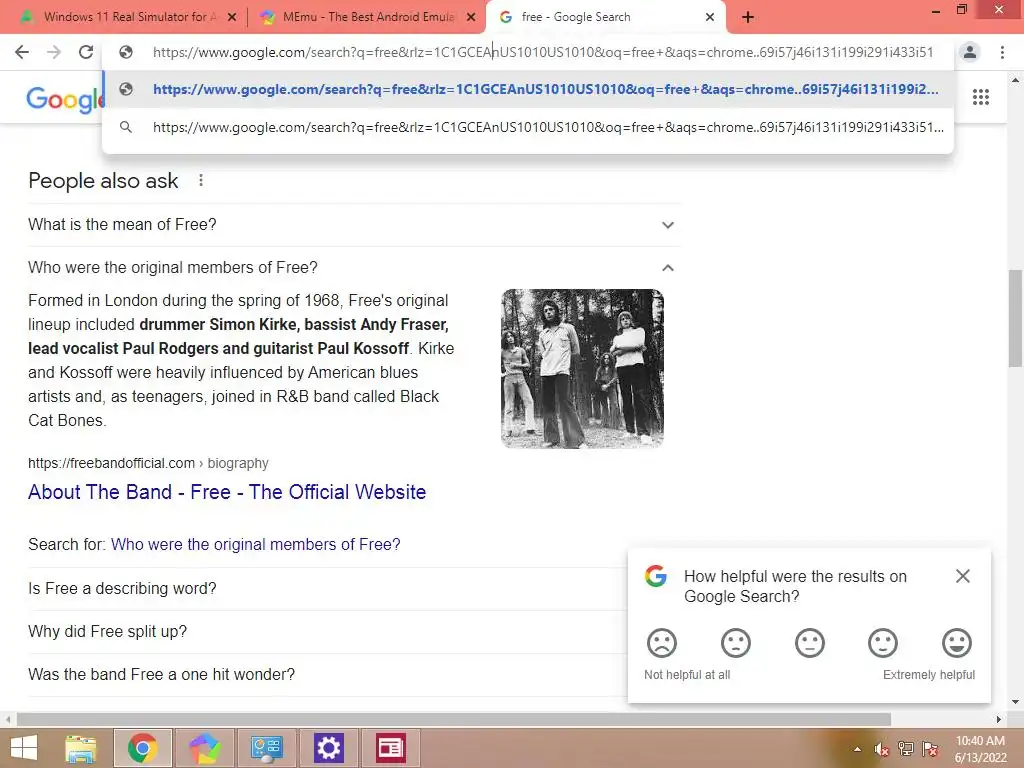Click inside the address bar URL field

[x=543, y=52]
